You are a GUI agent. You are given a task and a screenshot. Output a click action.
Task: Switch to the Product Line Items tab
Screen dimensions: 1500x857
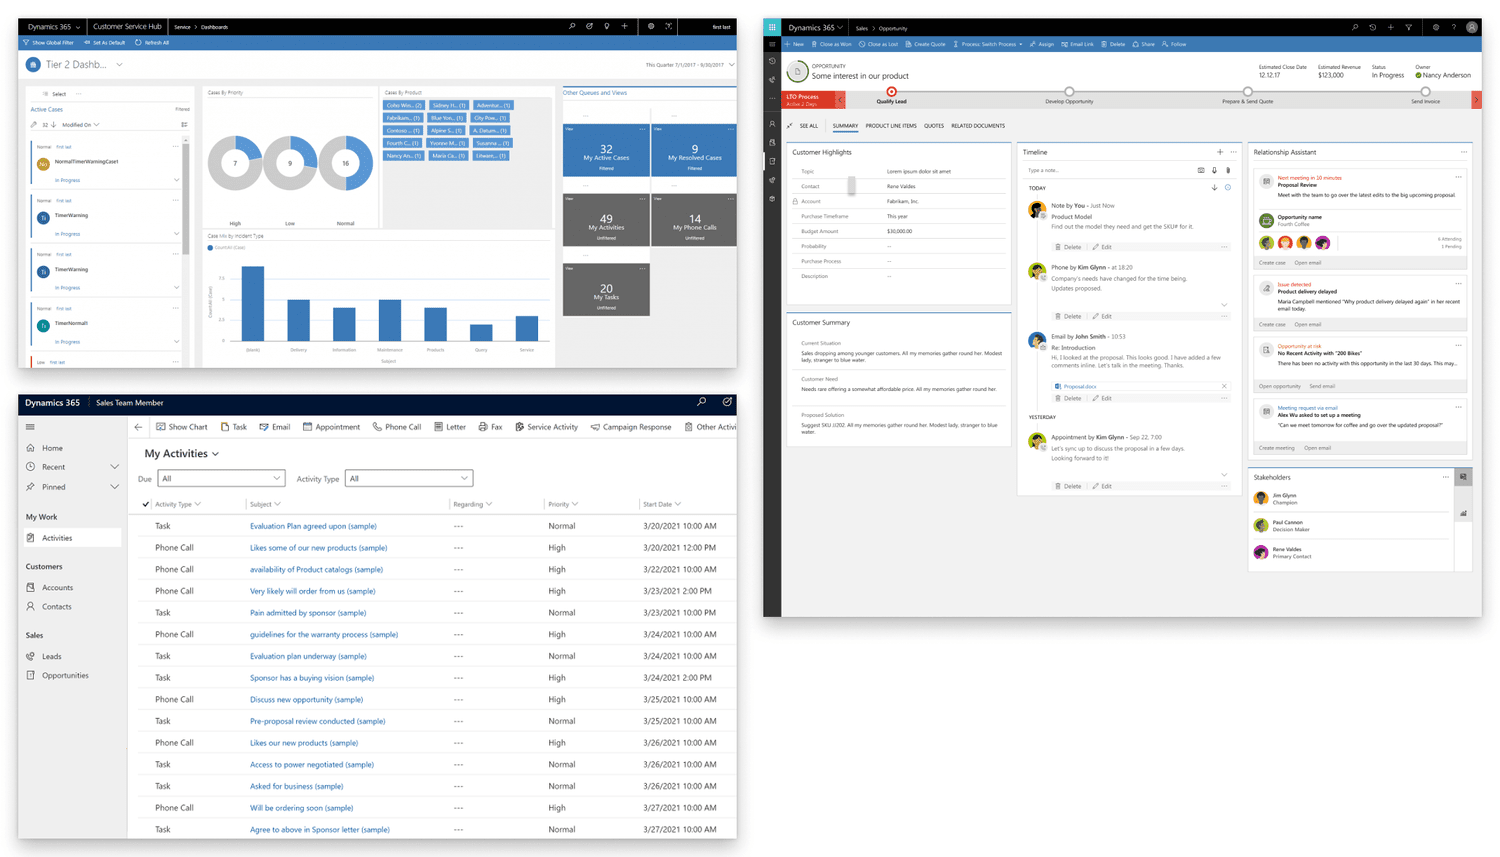891,126
